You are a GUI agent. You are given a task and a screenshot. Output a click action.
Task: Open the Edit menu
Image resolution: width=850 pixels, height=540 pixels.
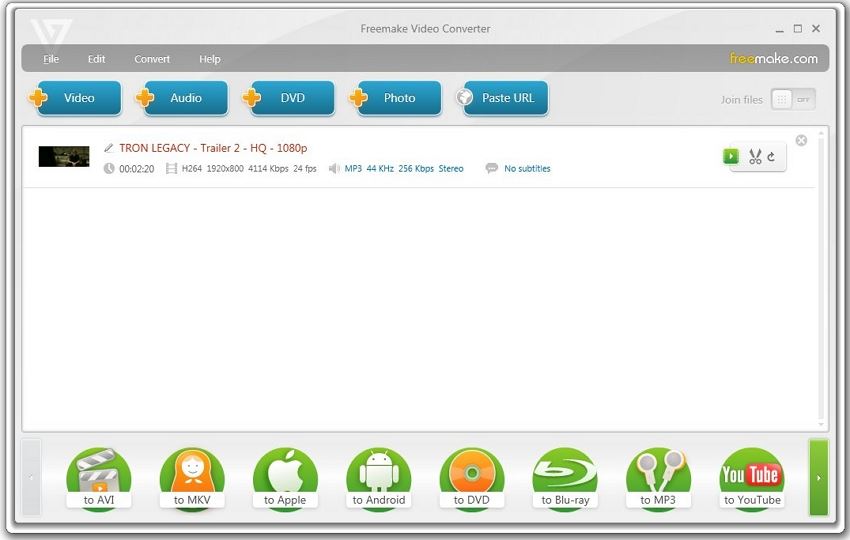pyautogui.click(x=96, y=59)
